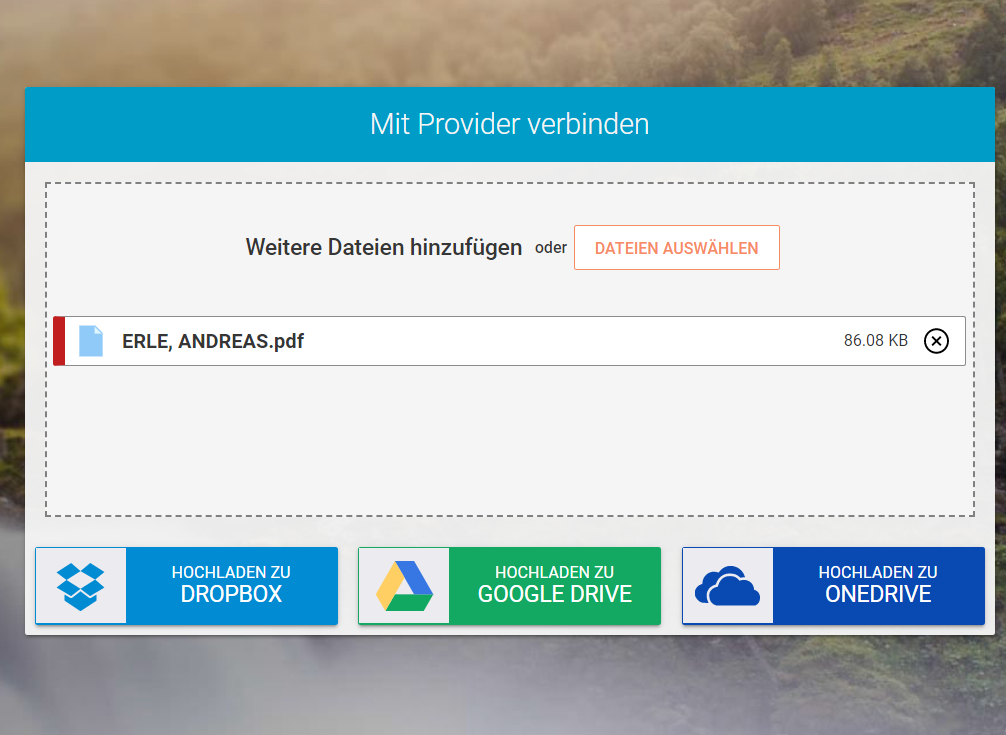1006x735 pixels.
Task: Click blank middle of the file row
Action: (x=570, y=341)
